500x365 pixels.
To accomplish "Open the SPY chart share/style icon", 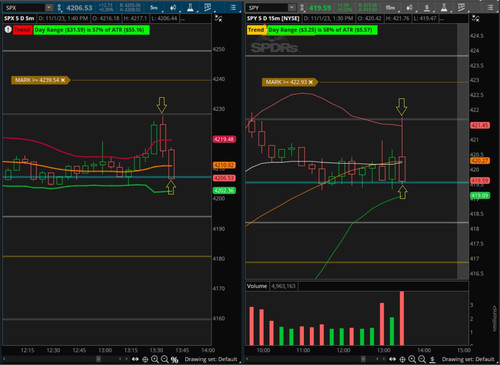I will 410,7.
